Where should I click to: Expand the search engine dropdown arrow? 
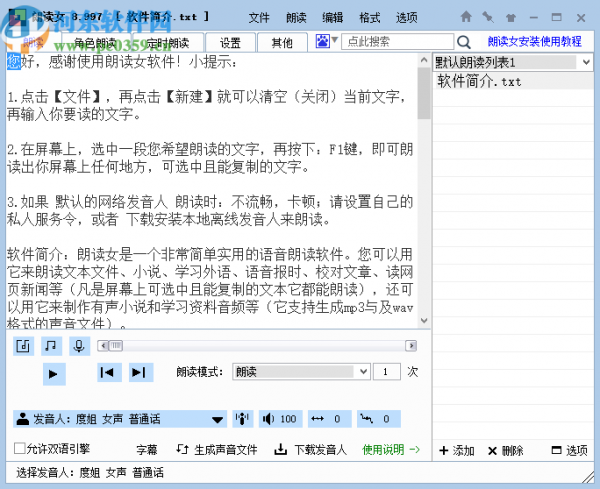click(x=334, y=39)
